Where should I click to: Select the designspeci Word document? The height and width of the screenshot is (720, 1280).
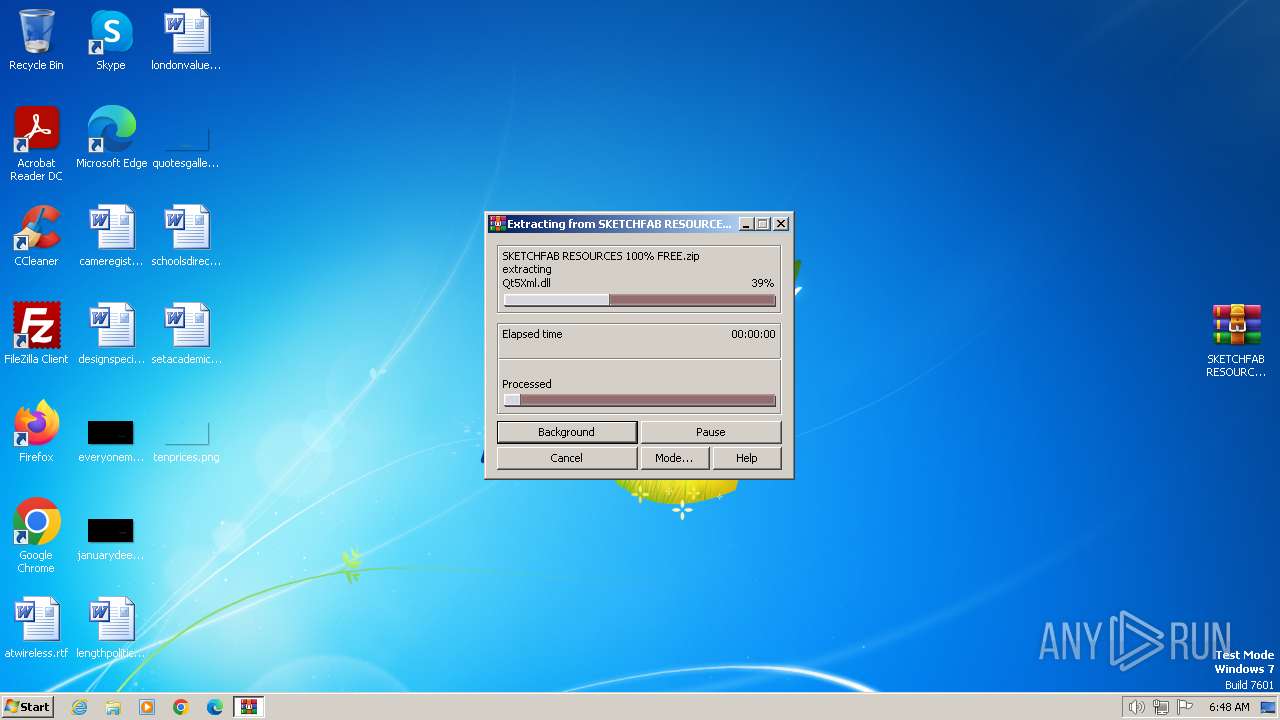(x=111, y=334)
